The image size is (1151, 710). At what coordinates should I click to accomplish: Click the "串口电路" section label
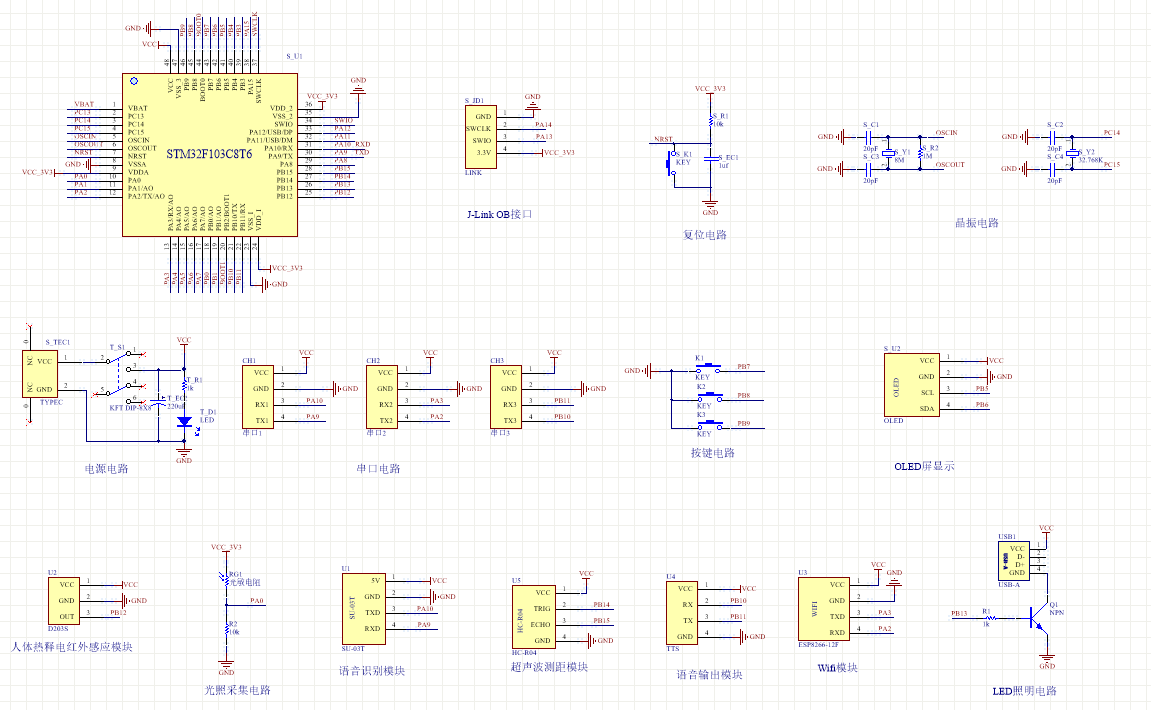tap(378, 468)
